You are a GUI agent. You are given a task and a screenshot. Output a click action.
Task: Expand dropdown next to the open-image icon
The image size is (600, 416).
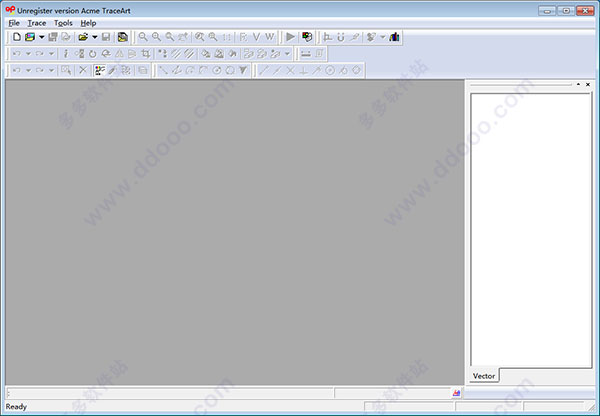[x=41, y=37]
